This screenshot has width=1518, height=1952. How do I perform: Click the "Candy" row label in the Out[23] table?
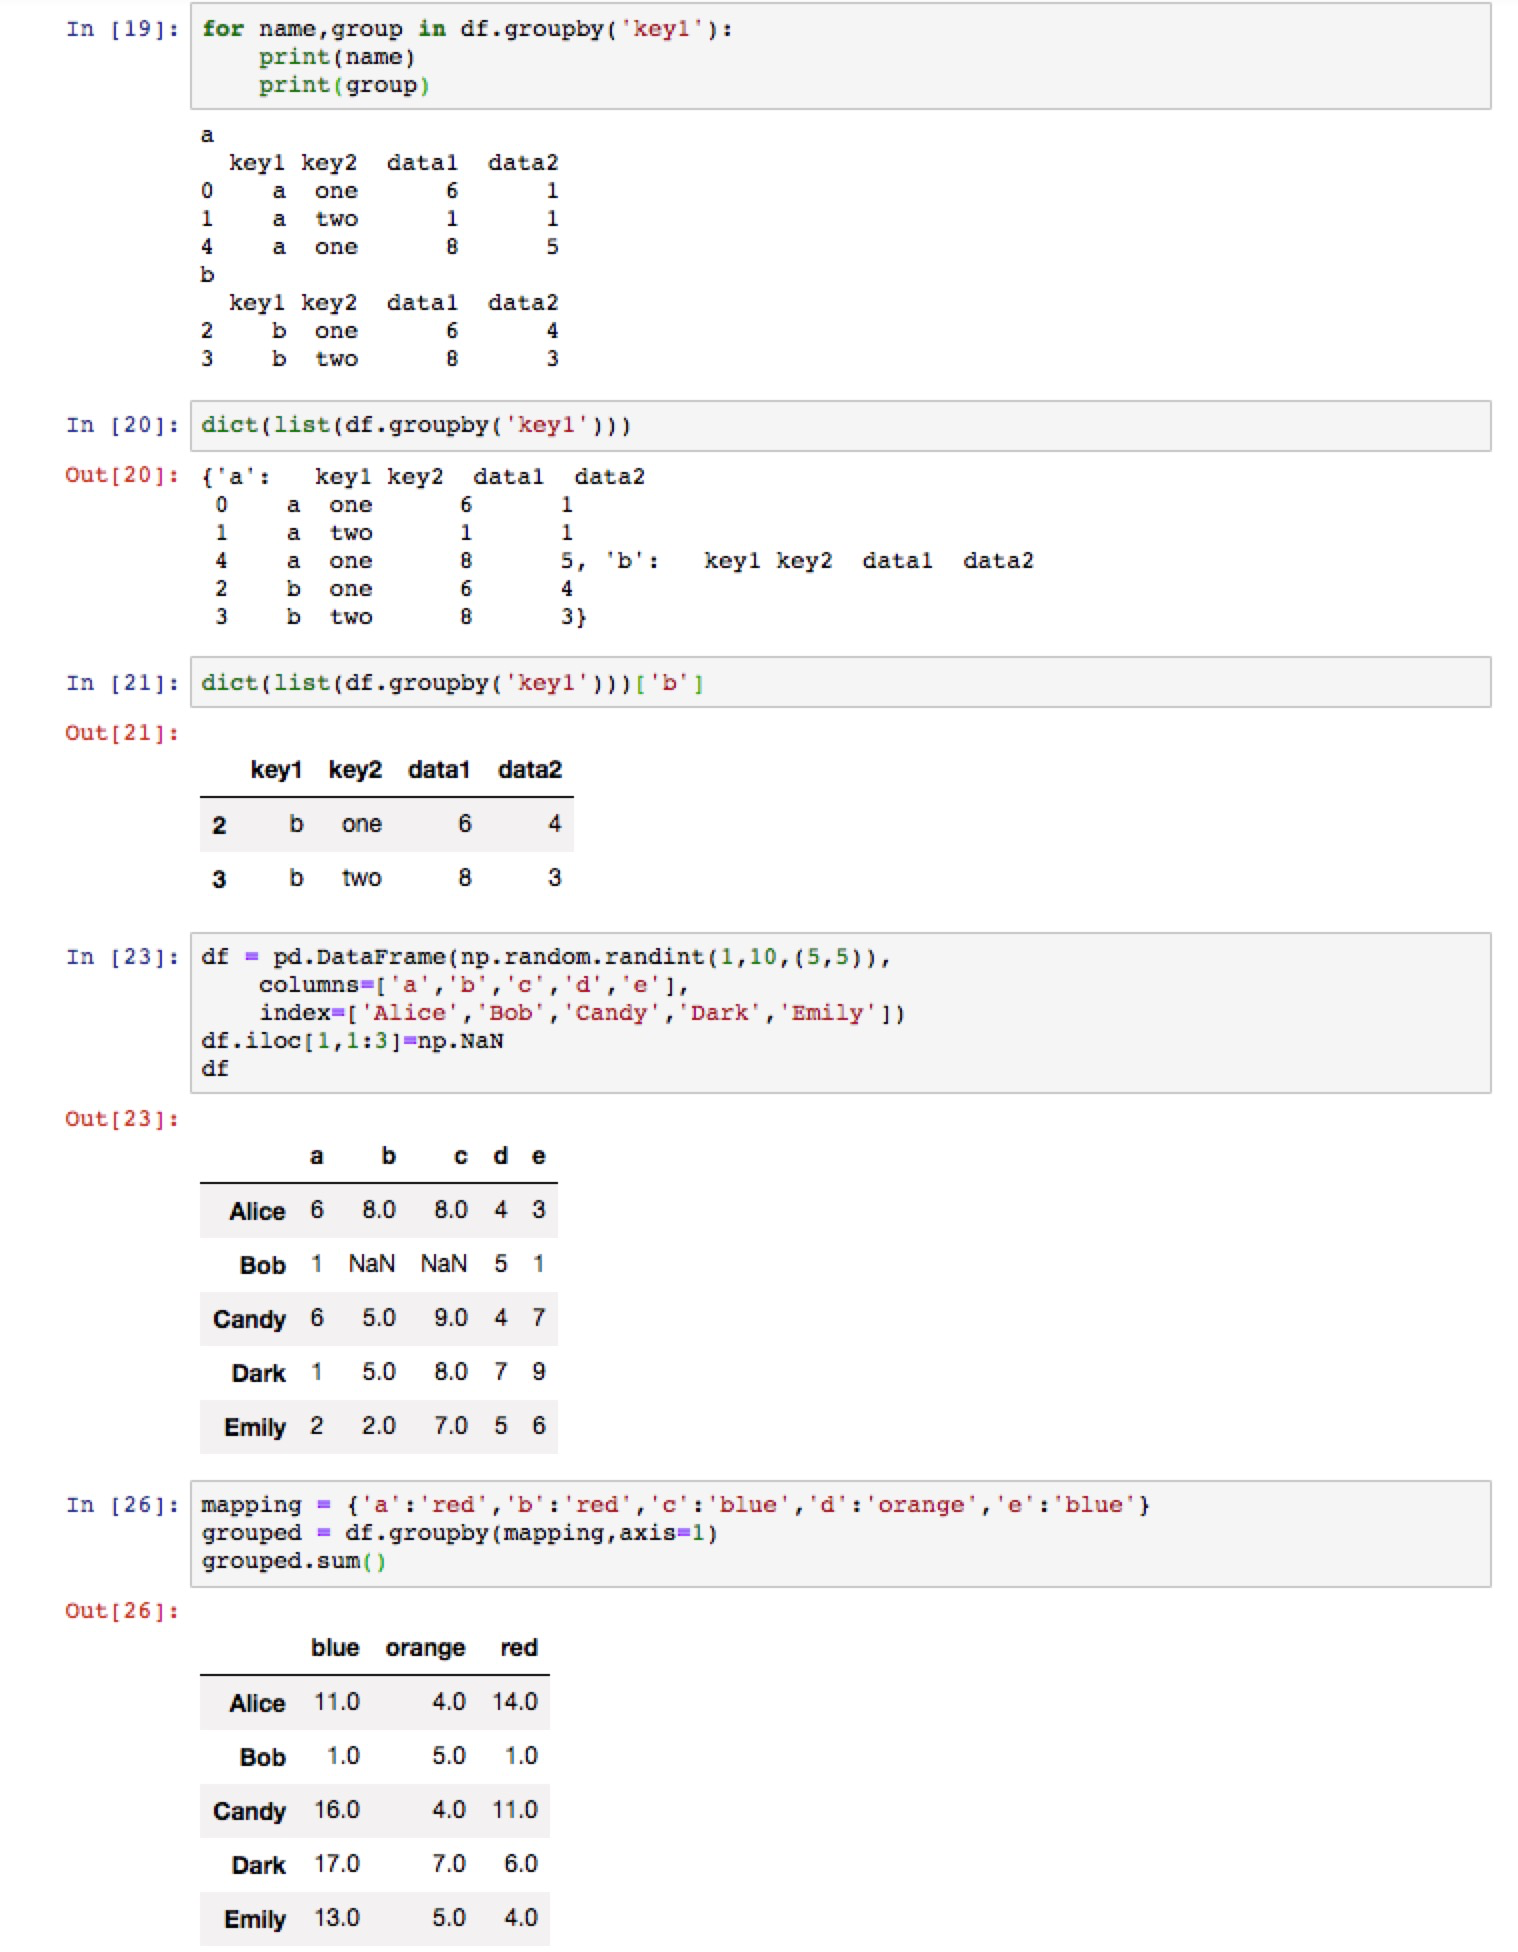pos(249,1320)
